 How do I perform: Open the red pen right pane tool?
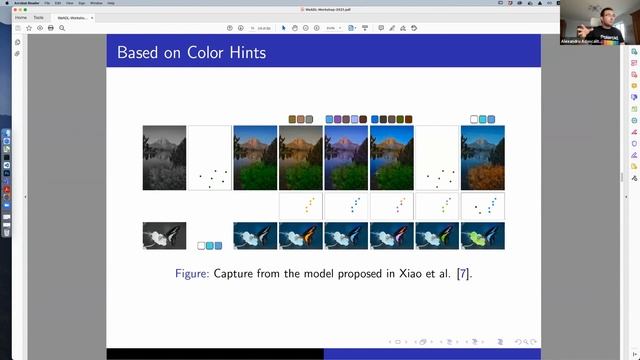pyautogui.click(x=634, y=132)
